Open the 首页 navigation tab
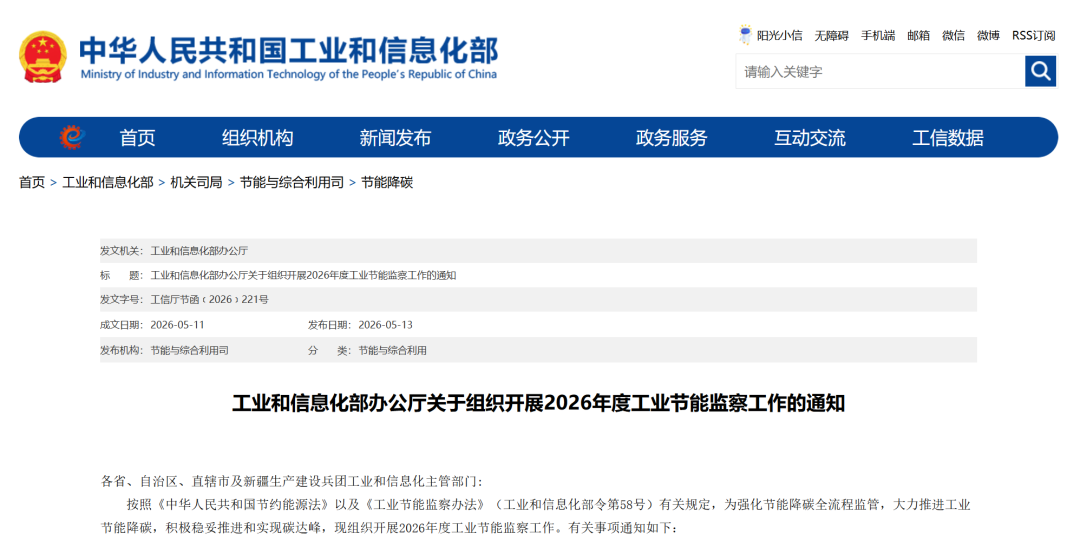The width and height of the screenshot is (1080, 541). 137,138
